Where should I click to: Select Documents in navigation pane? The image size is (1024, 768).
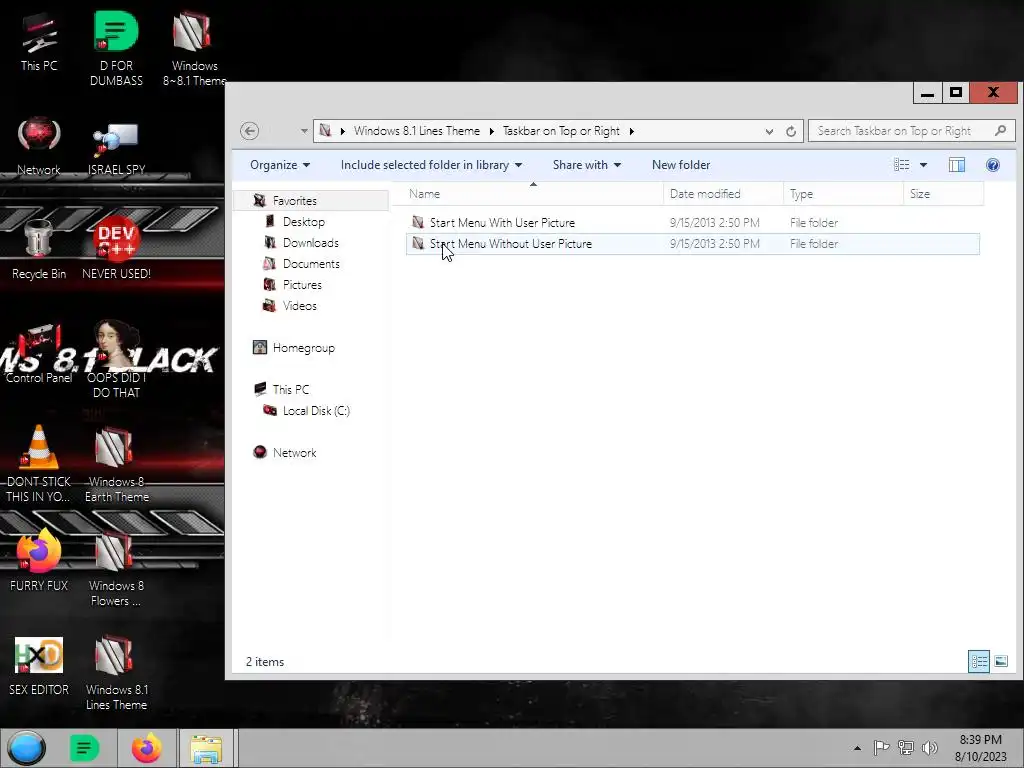click(x=312, y=264)
